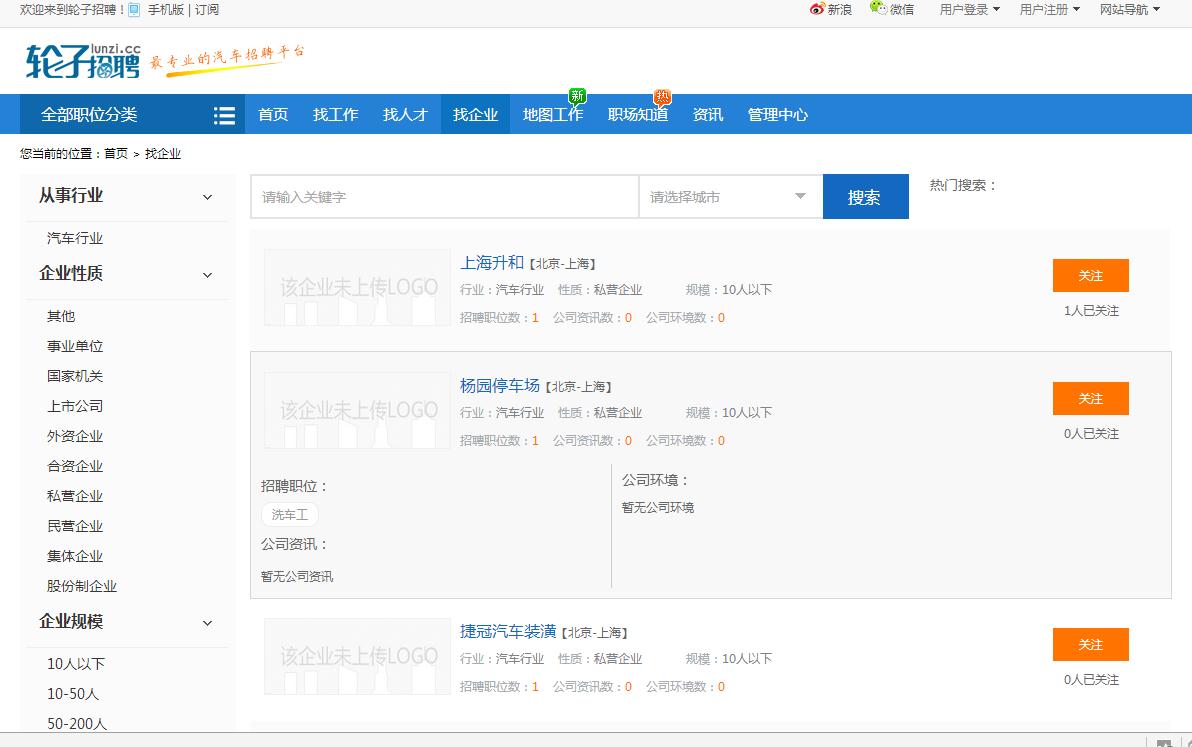Image resolution: width=1192 pixels, height=747 pixels.
Task: Click the 洗车工 job tag
Action: 290,514
